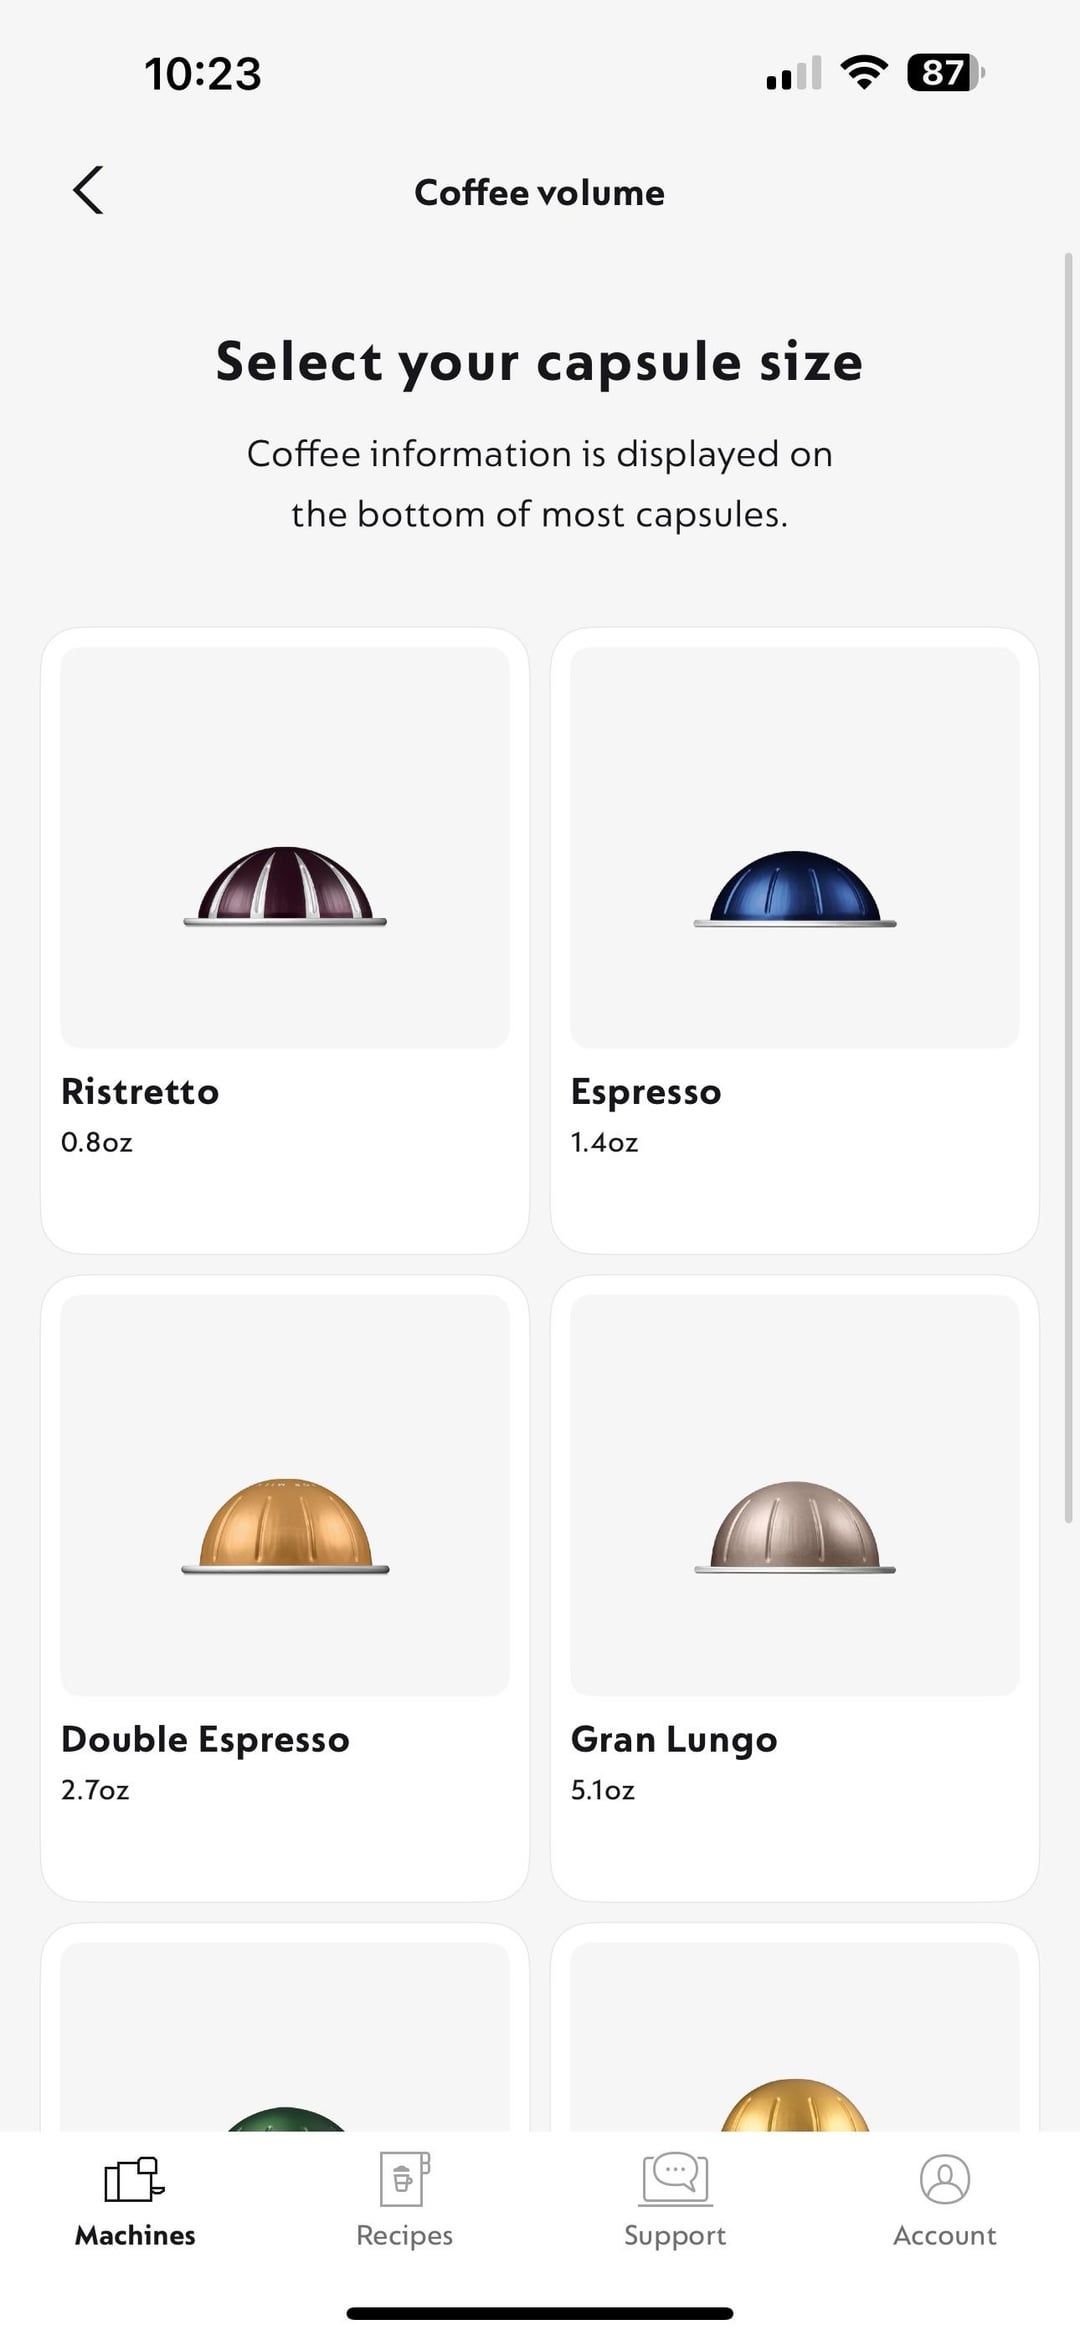Open the Machines tab icon
This screenshot has width=1080, height=2340.
[134, 2179]
